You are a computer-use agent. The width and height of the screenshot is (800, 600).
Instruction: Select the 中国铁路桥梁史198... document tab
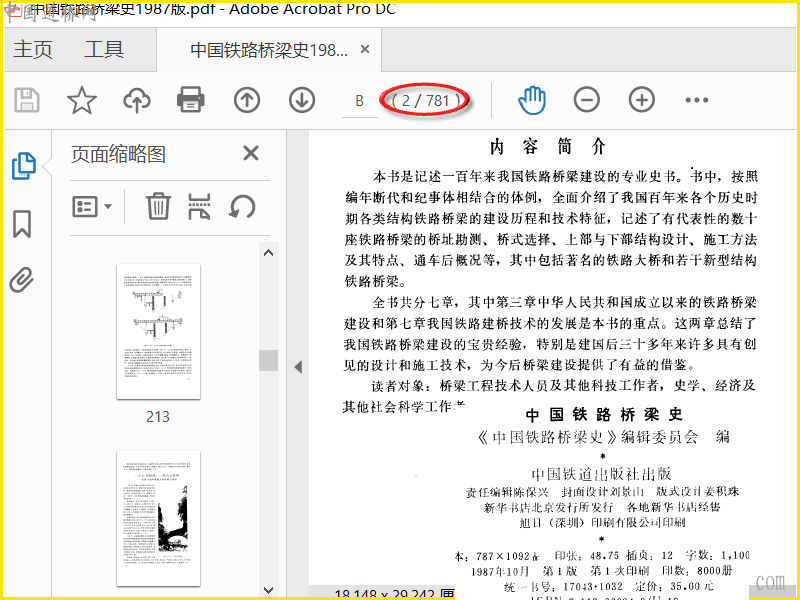click(x=269, y=50)
